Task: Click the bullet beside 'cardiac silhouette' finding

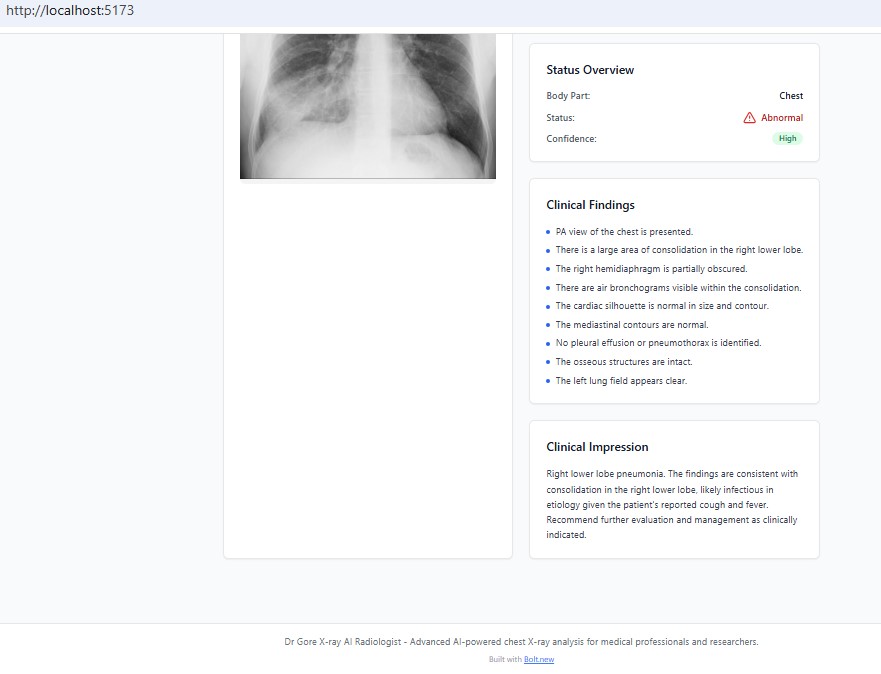Action: coord(549,306)
